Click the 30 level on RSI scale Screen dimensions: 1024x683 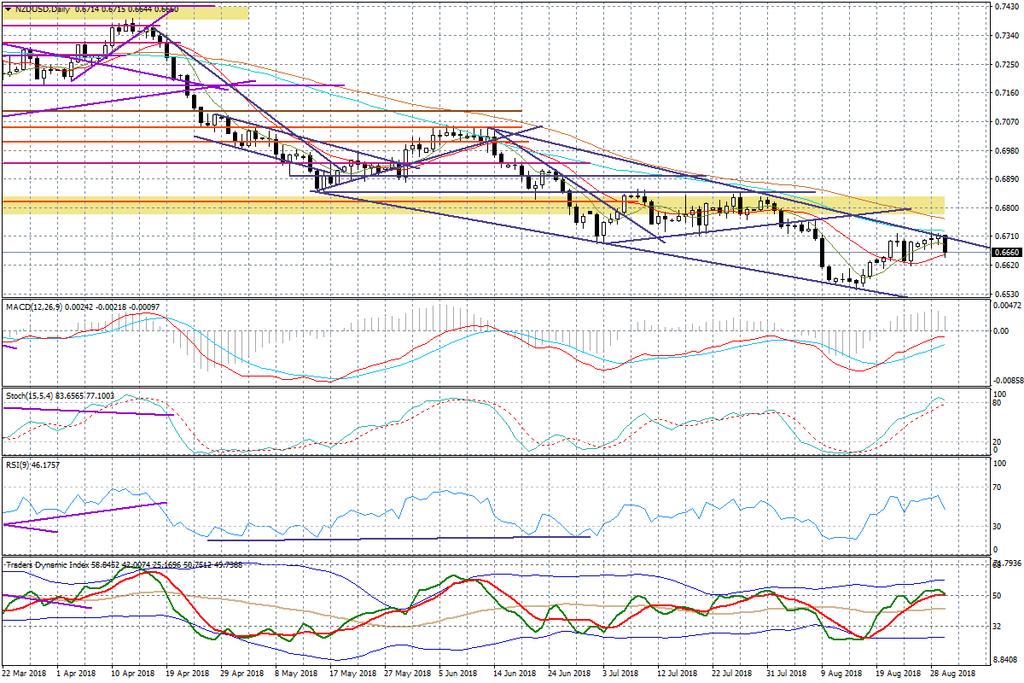click(x=997, y=526)
